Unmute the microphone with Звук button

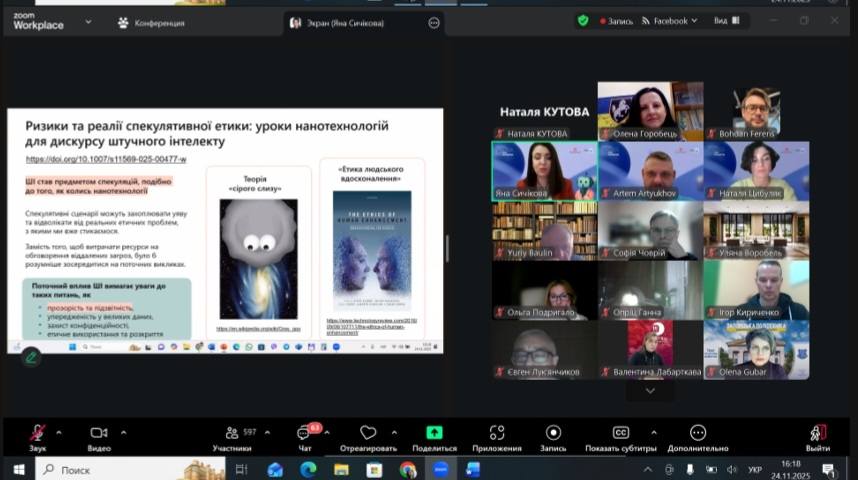coord(37,433)
